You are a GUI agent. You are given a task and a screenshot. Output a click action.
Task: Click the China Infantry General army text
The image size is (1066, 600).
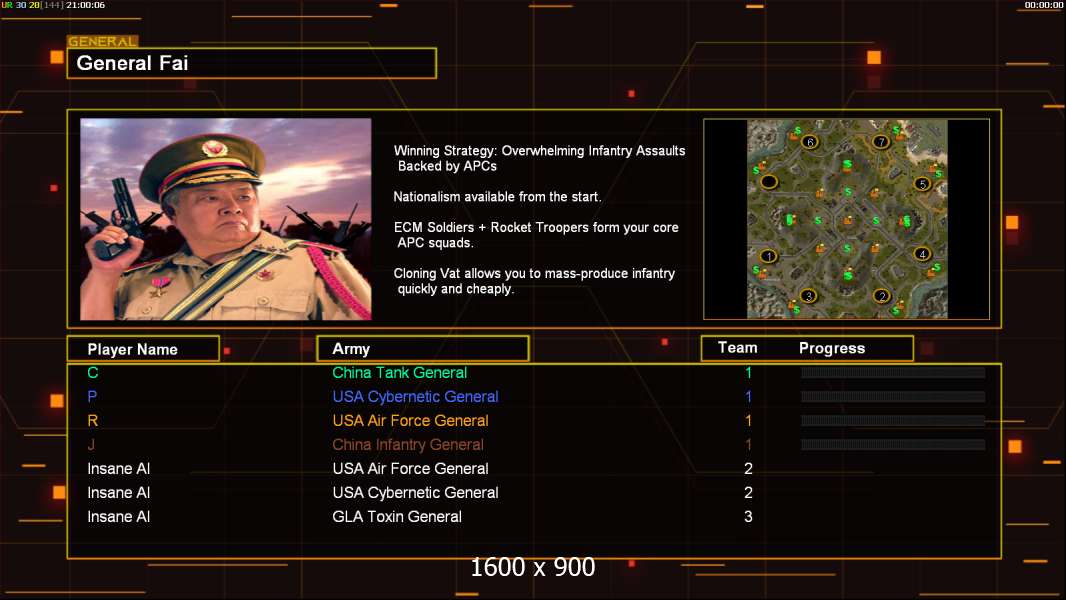(408, 444)
